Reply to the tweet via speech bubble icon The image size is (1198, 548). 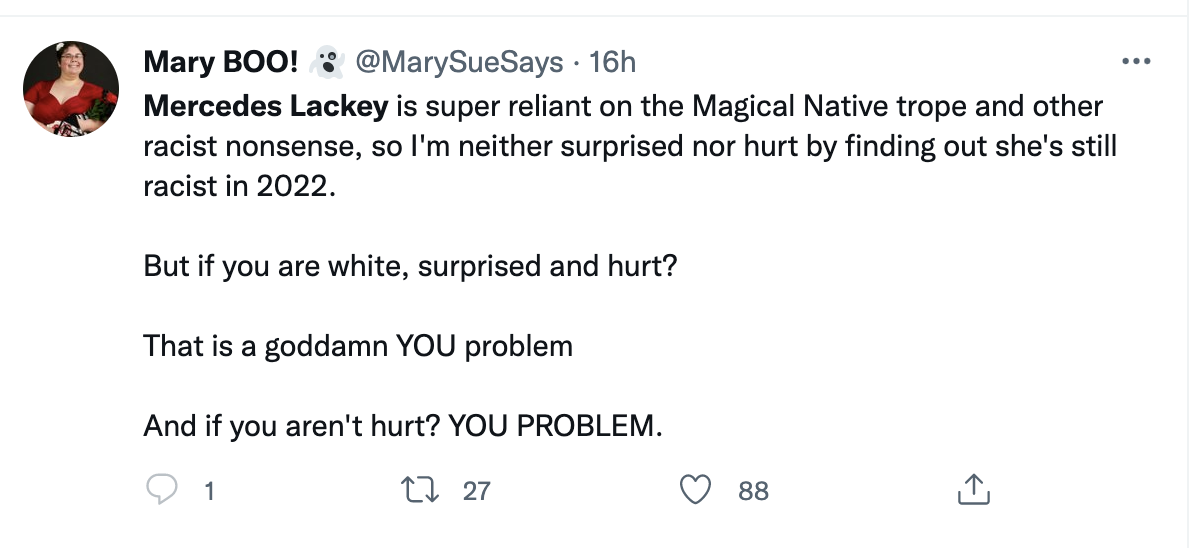162,490
